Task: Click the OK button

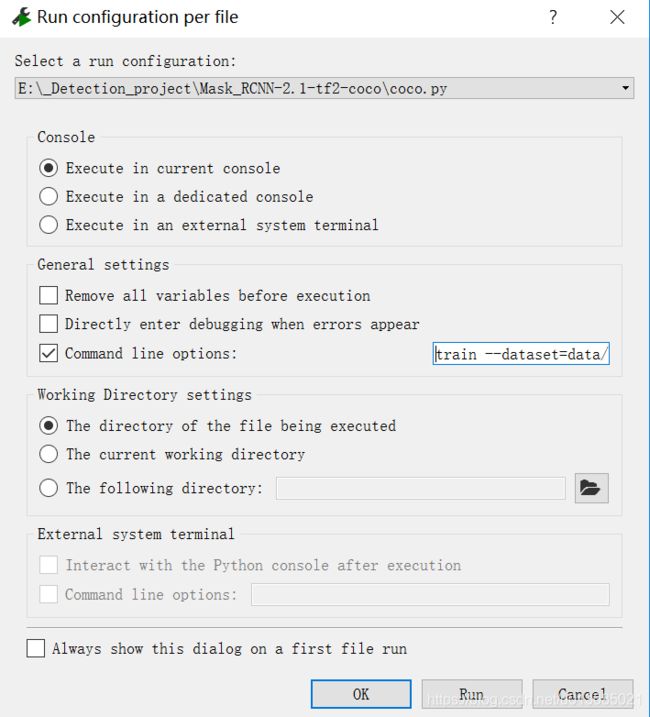Action: pos(361,694)
